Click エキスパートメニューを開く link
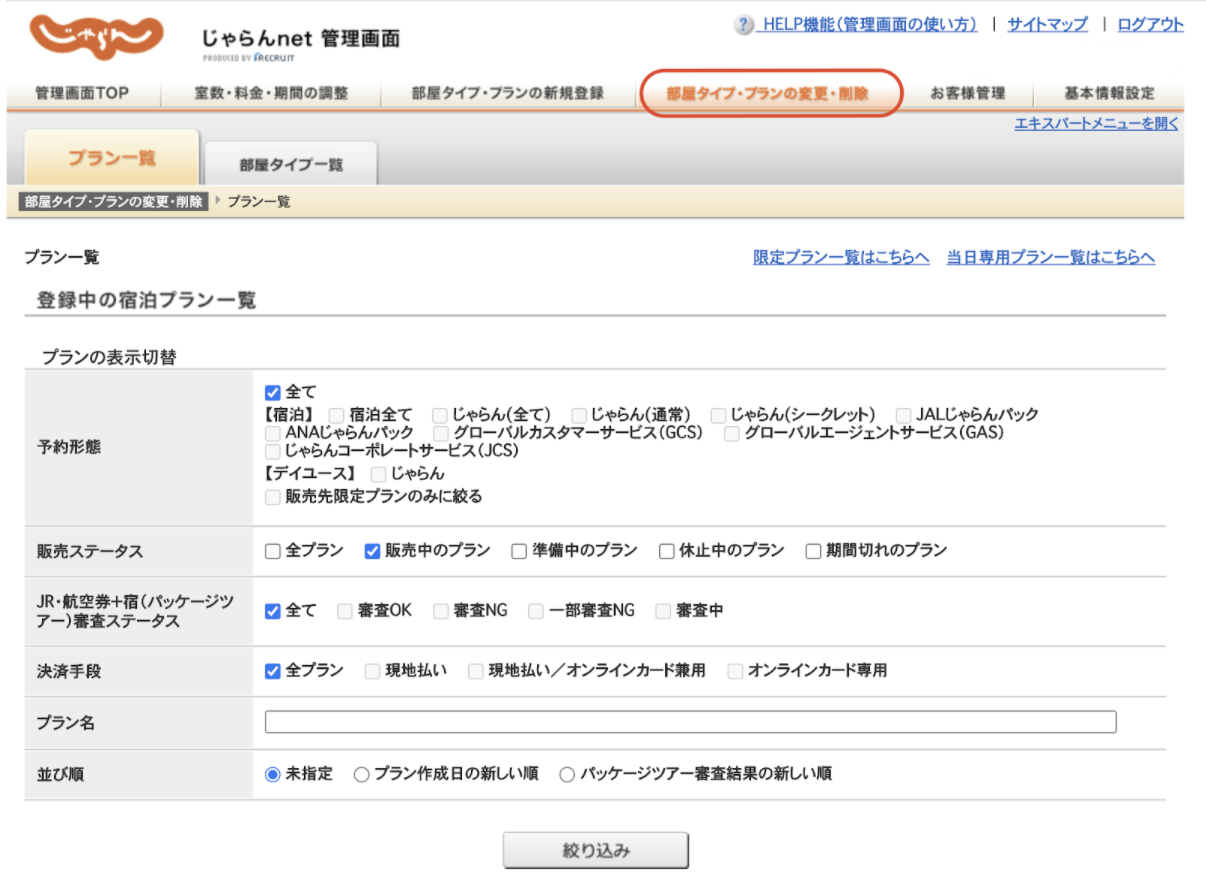1206x881 pixels. coord(1096,124)
